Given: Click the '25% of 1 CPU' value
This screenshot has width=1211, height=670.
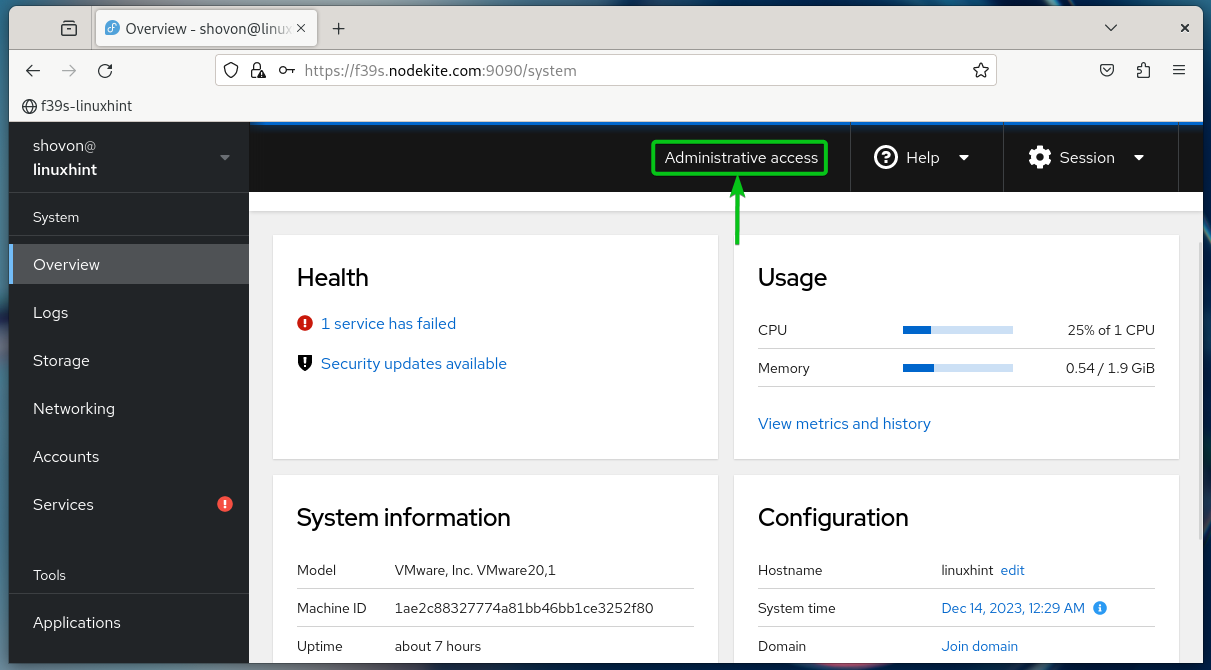Looking at the screenshot, I should point(1111,330).
